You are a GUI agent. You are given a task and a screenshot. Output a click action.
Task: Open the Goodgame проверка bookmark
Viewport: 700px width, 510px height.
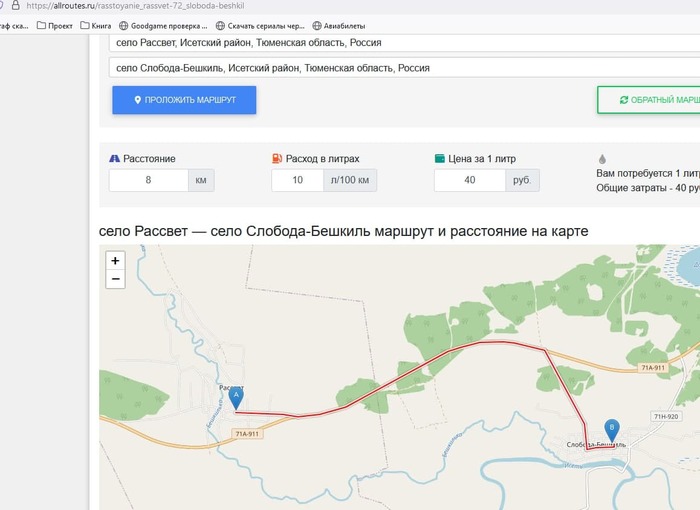pyautogui.click(x=163, y=26)
